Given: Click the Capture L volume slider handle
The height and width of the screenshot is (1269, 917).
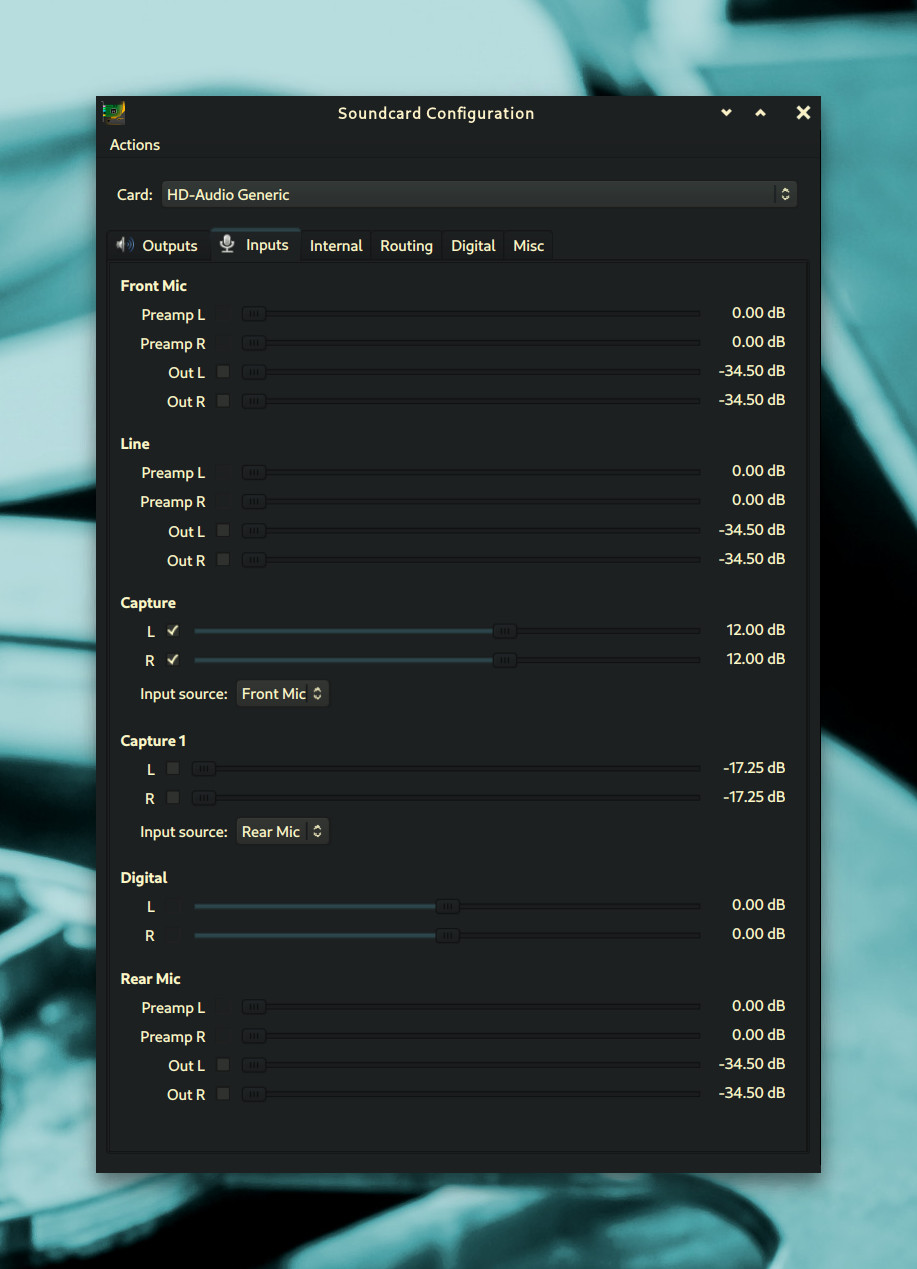Looking at the screenshot, I should click(505, 631).
